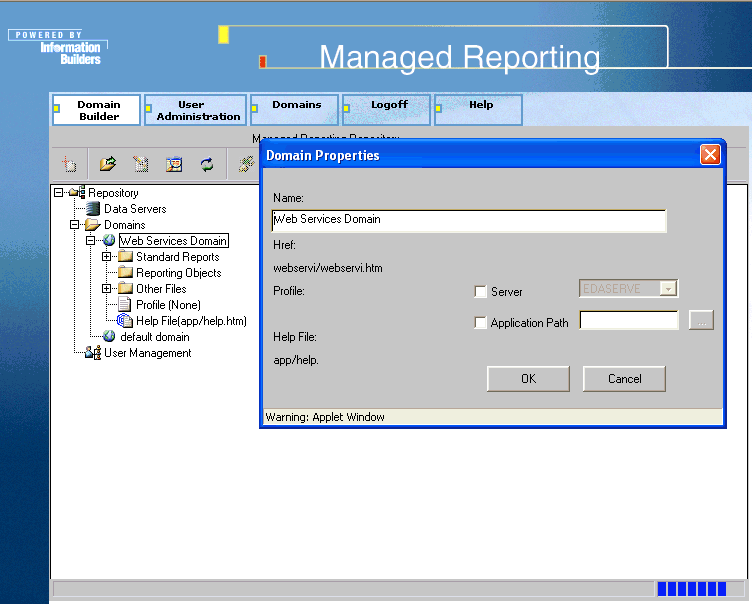Screen dimensions: 752x604
Task: Click the New item toolbar icon
Action: tap(70, 165)
